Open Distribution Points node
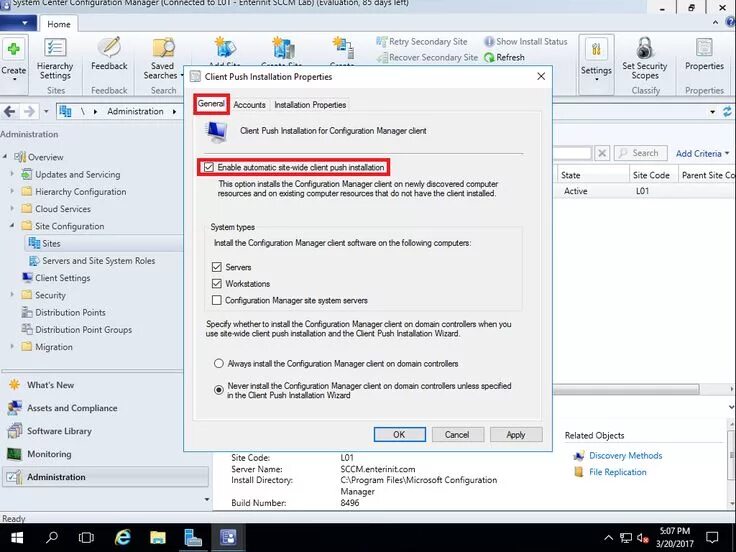The image size is (736, 552). 70,313
